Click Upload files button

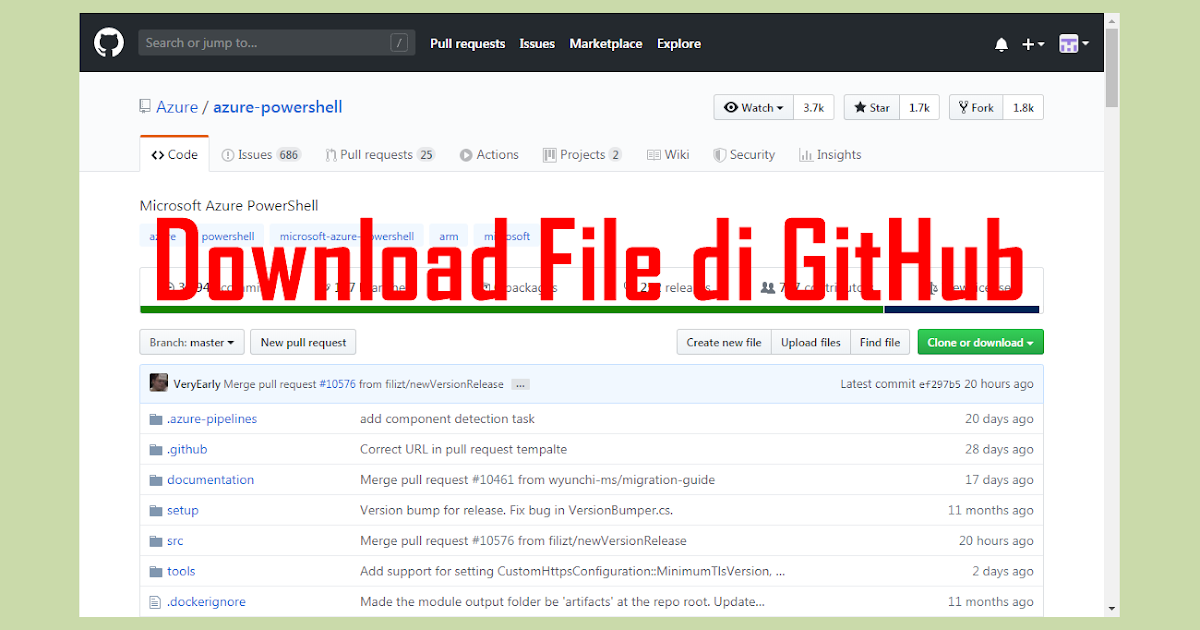point(811,342)
